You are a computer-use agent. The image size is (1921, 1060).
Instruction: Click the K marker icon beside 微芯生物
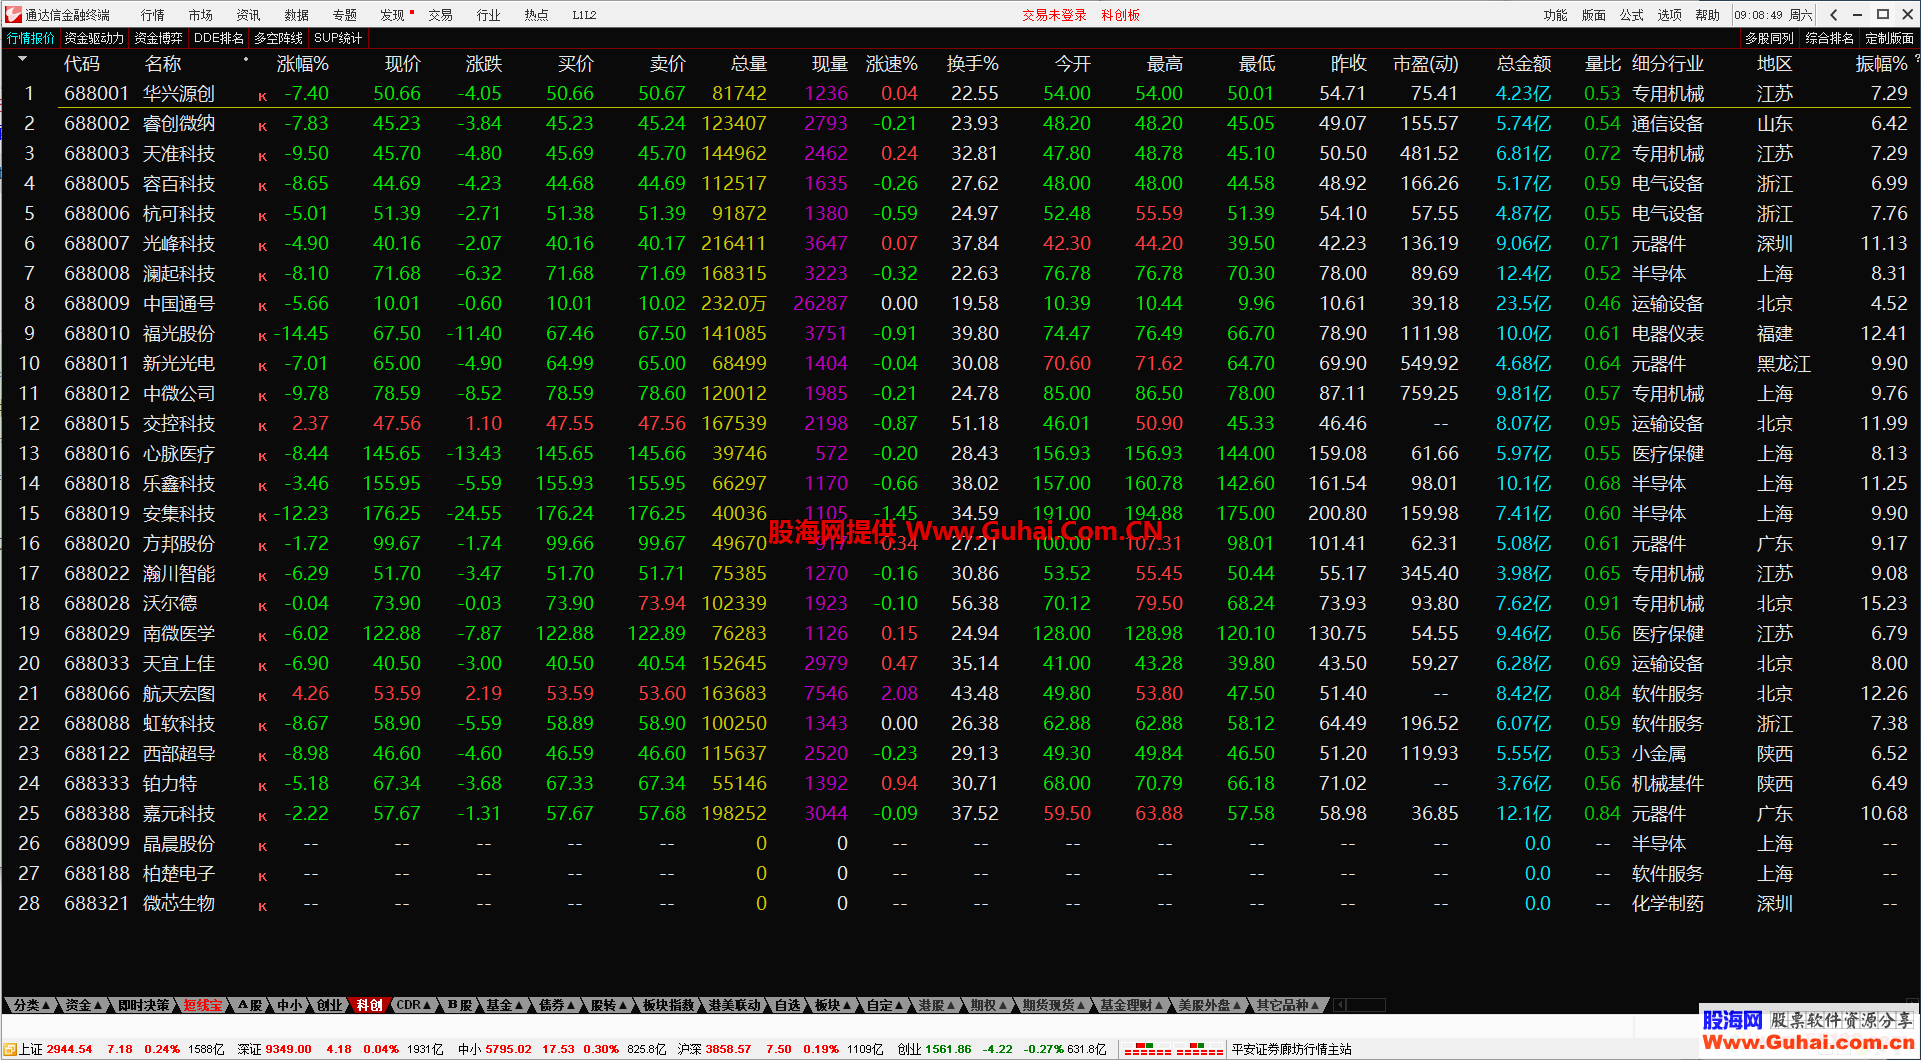(x=262, y=907)
